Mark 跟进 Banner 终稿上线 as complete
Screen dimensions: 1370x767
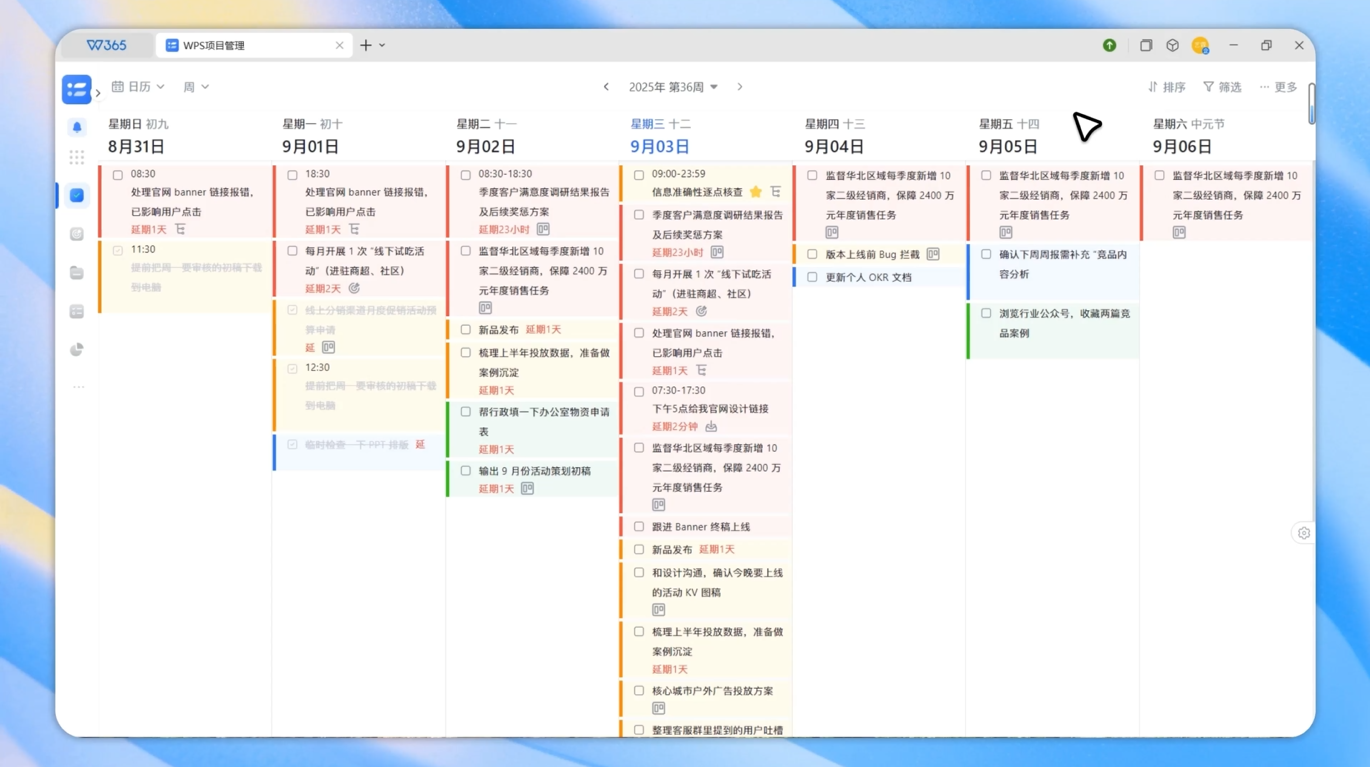point(639,526)
